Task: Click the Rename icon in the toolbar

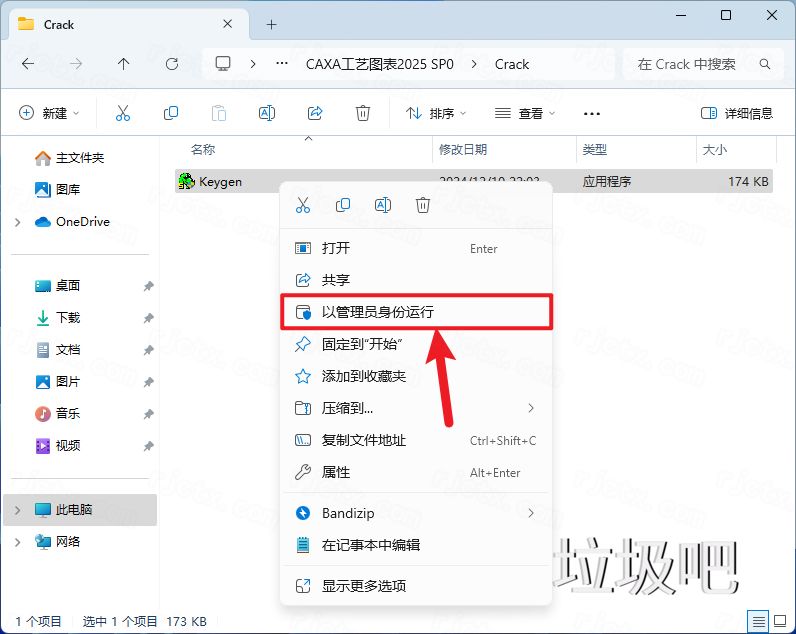Action: [x=267, y=113]
